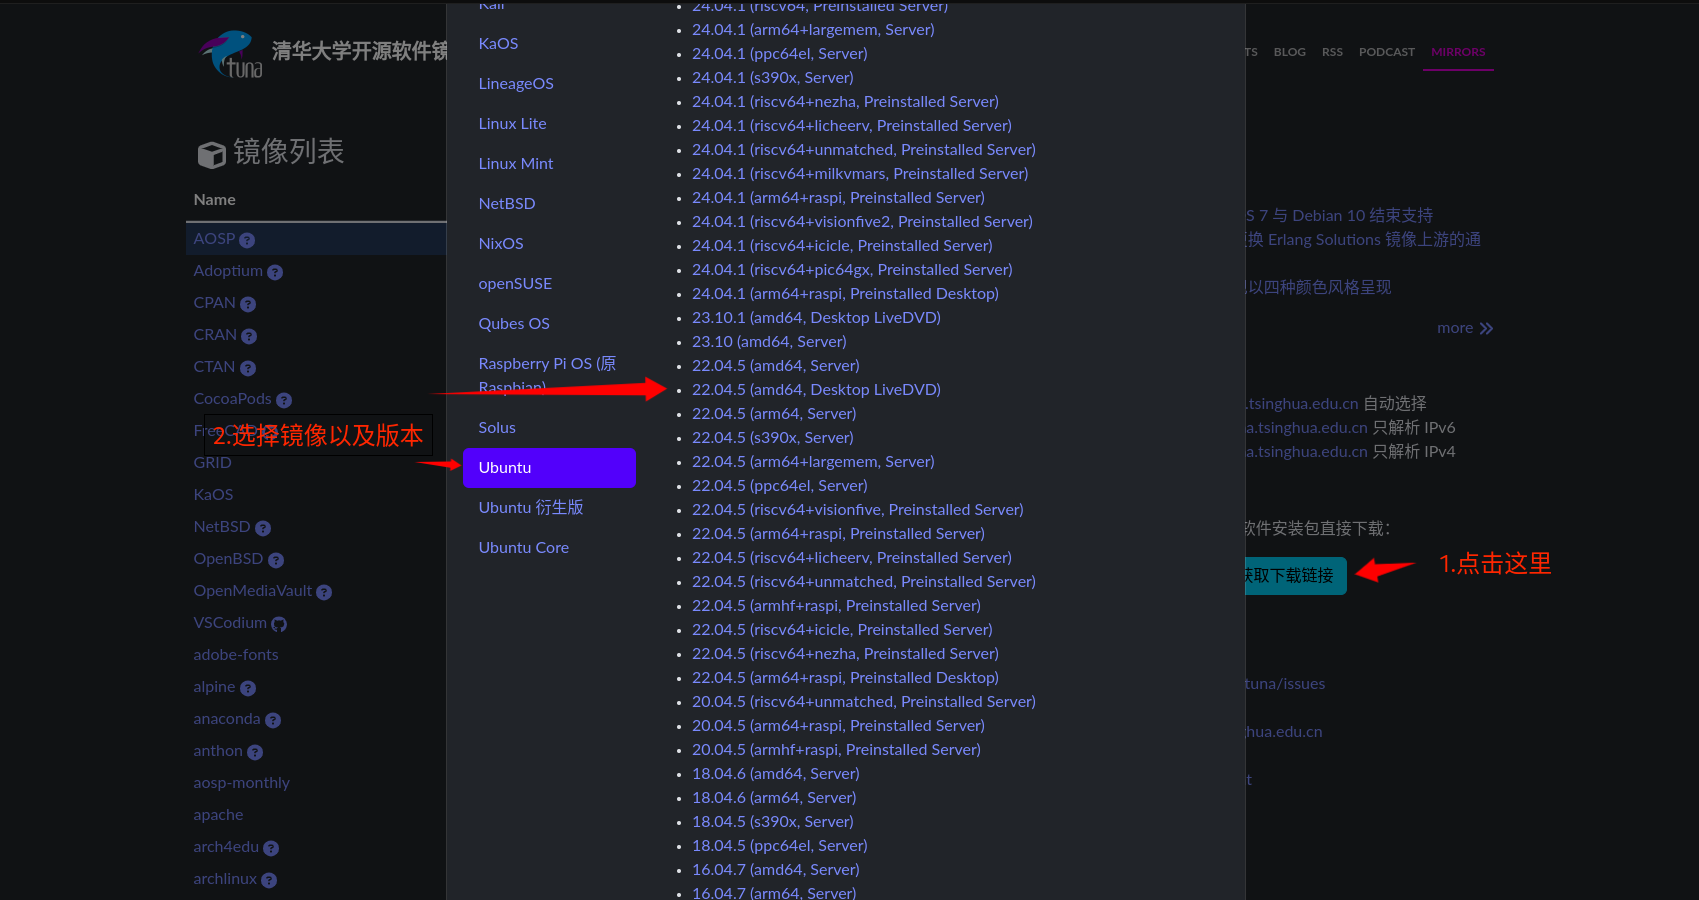The image size is (1699, 900).
Task: Click the 获取下载链接 button
Action: (x=1294, y=576)
